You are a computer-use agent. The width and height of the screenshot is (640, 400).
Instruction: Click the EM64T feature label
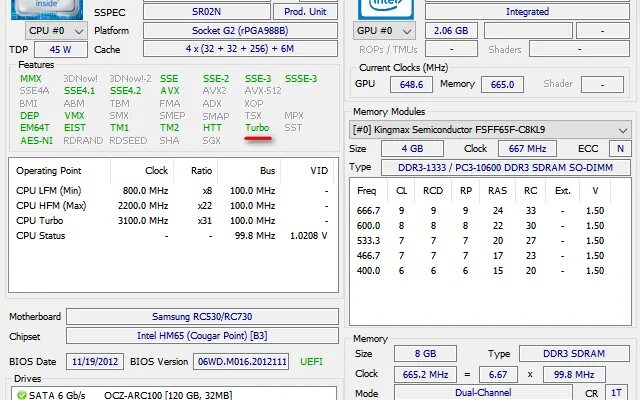tap(35, 128)
